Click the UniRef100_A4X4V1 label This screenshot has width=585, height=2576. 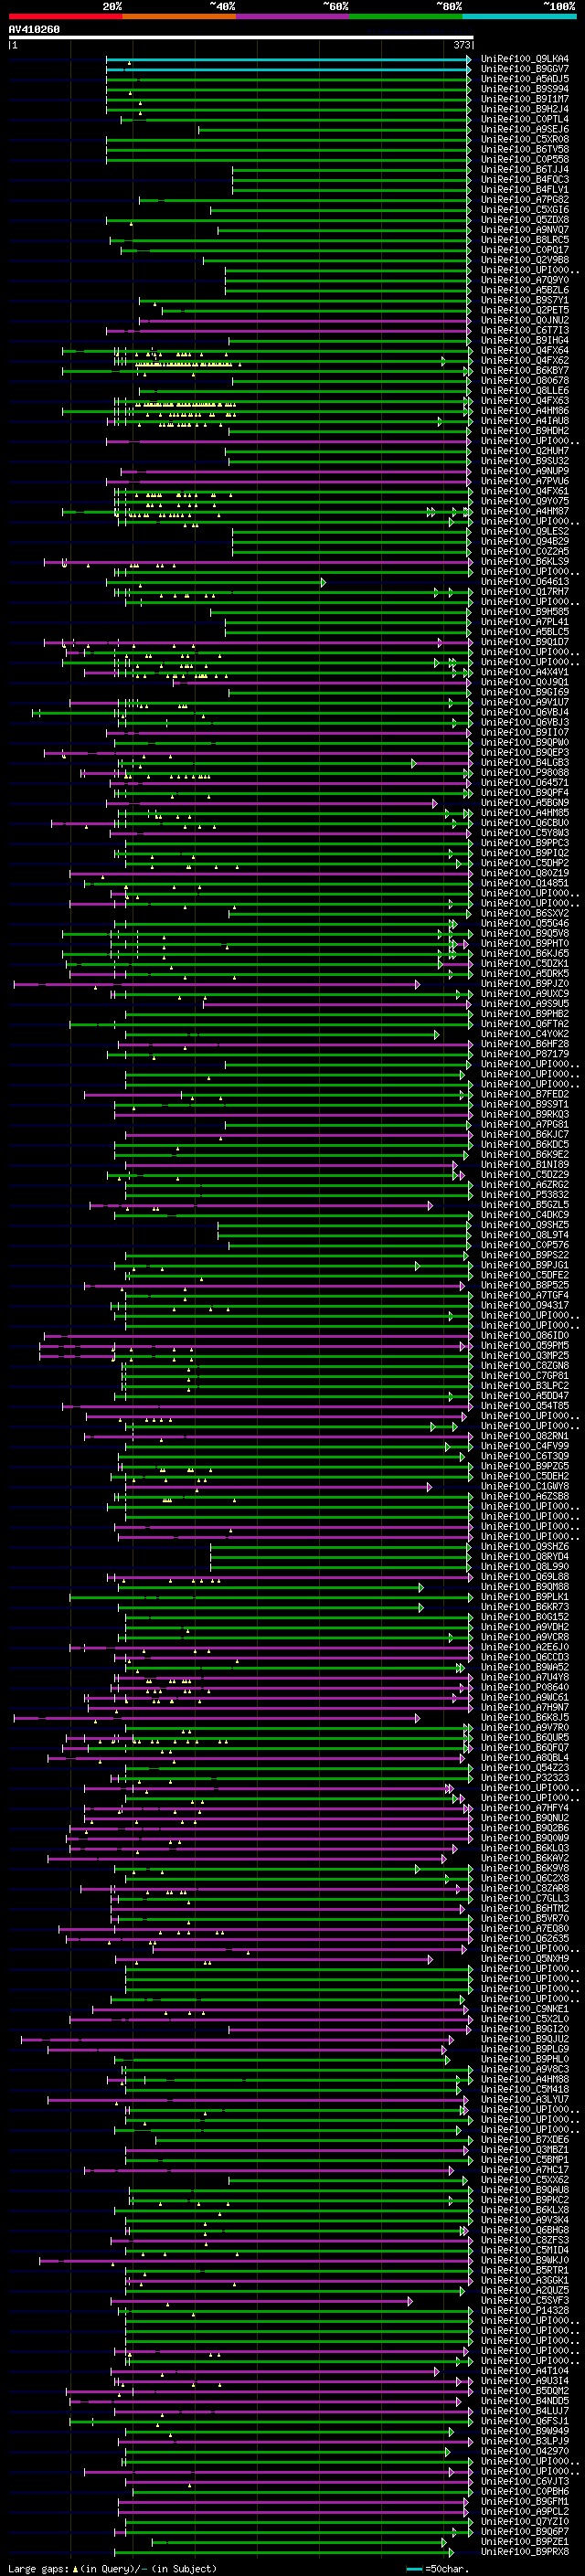click(x=525, y=673)
